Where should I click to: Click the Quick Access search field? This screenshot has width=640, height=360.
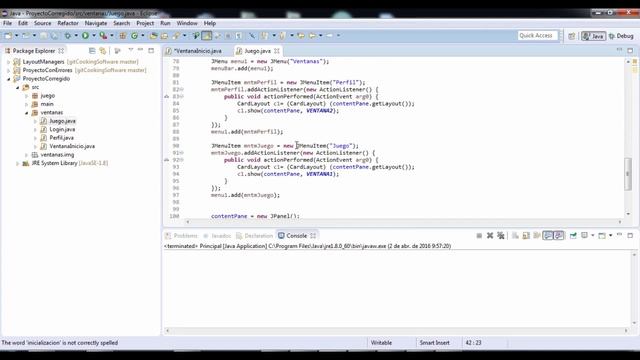pyautogui.click(x=538, y=36)
